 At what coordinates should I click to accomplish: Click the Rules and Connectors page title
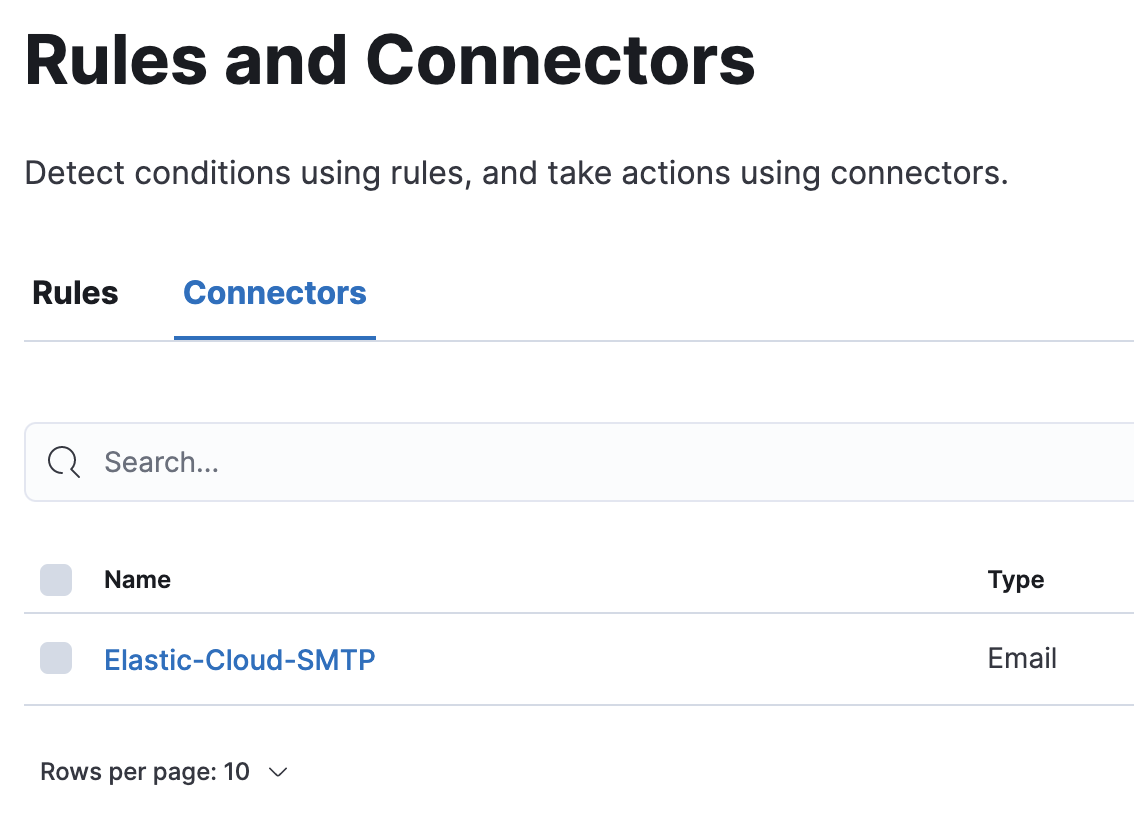coord(390,60)
